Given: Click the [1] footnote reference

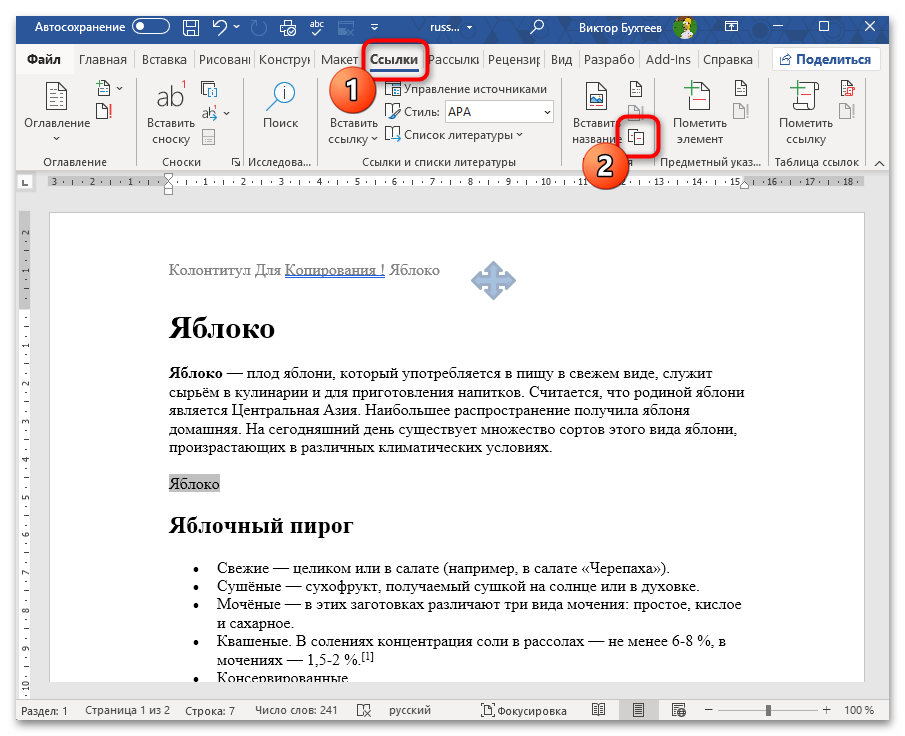Looking at the screenshot, I should click(368, 656).
